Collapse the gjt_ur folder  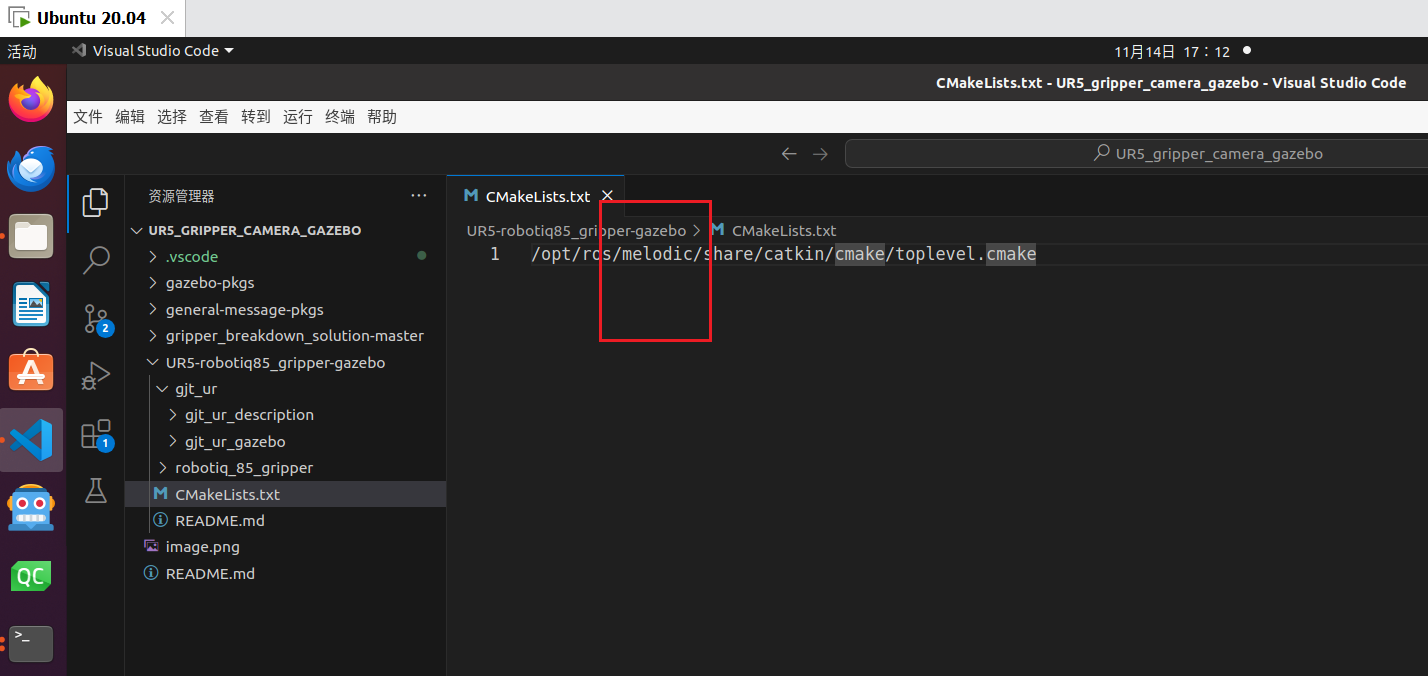(162, 389)
